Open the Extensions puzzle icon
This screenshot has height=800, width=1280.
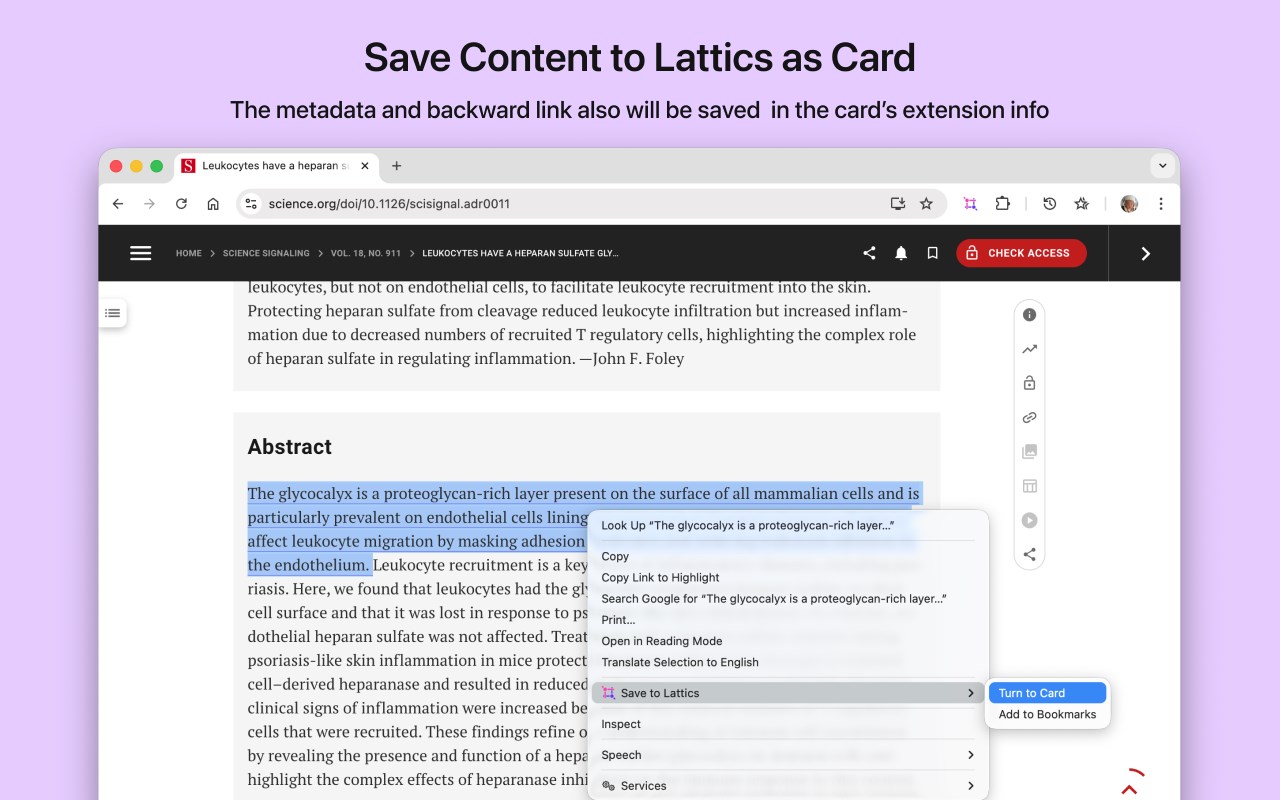pos(1002,204)
